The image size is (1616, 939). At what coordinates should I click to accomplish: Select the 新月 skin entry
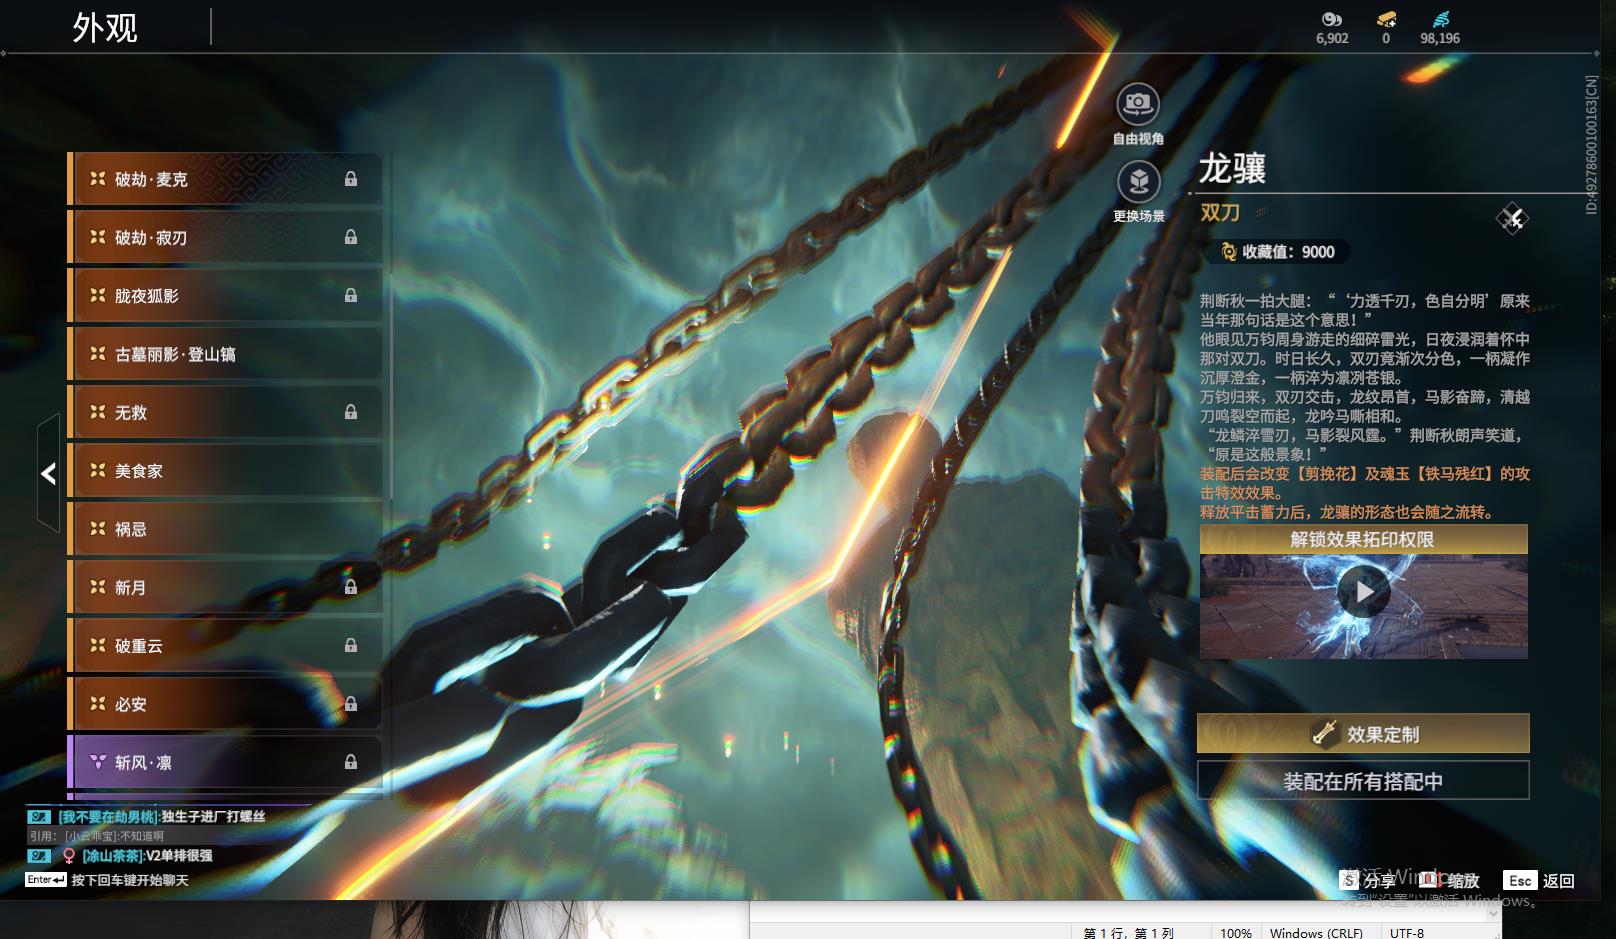[225, 587]
